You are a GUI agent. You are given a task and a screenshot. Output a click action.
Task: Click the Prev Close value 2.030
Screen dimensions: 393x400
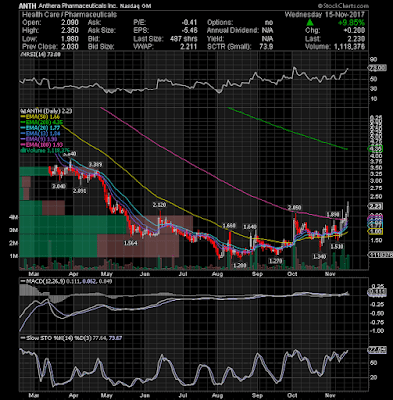pyautogui.click(x=69, y=47)
